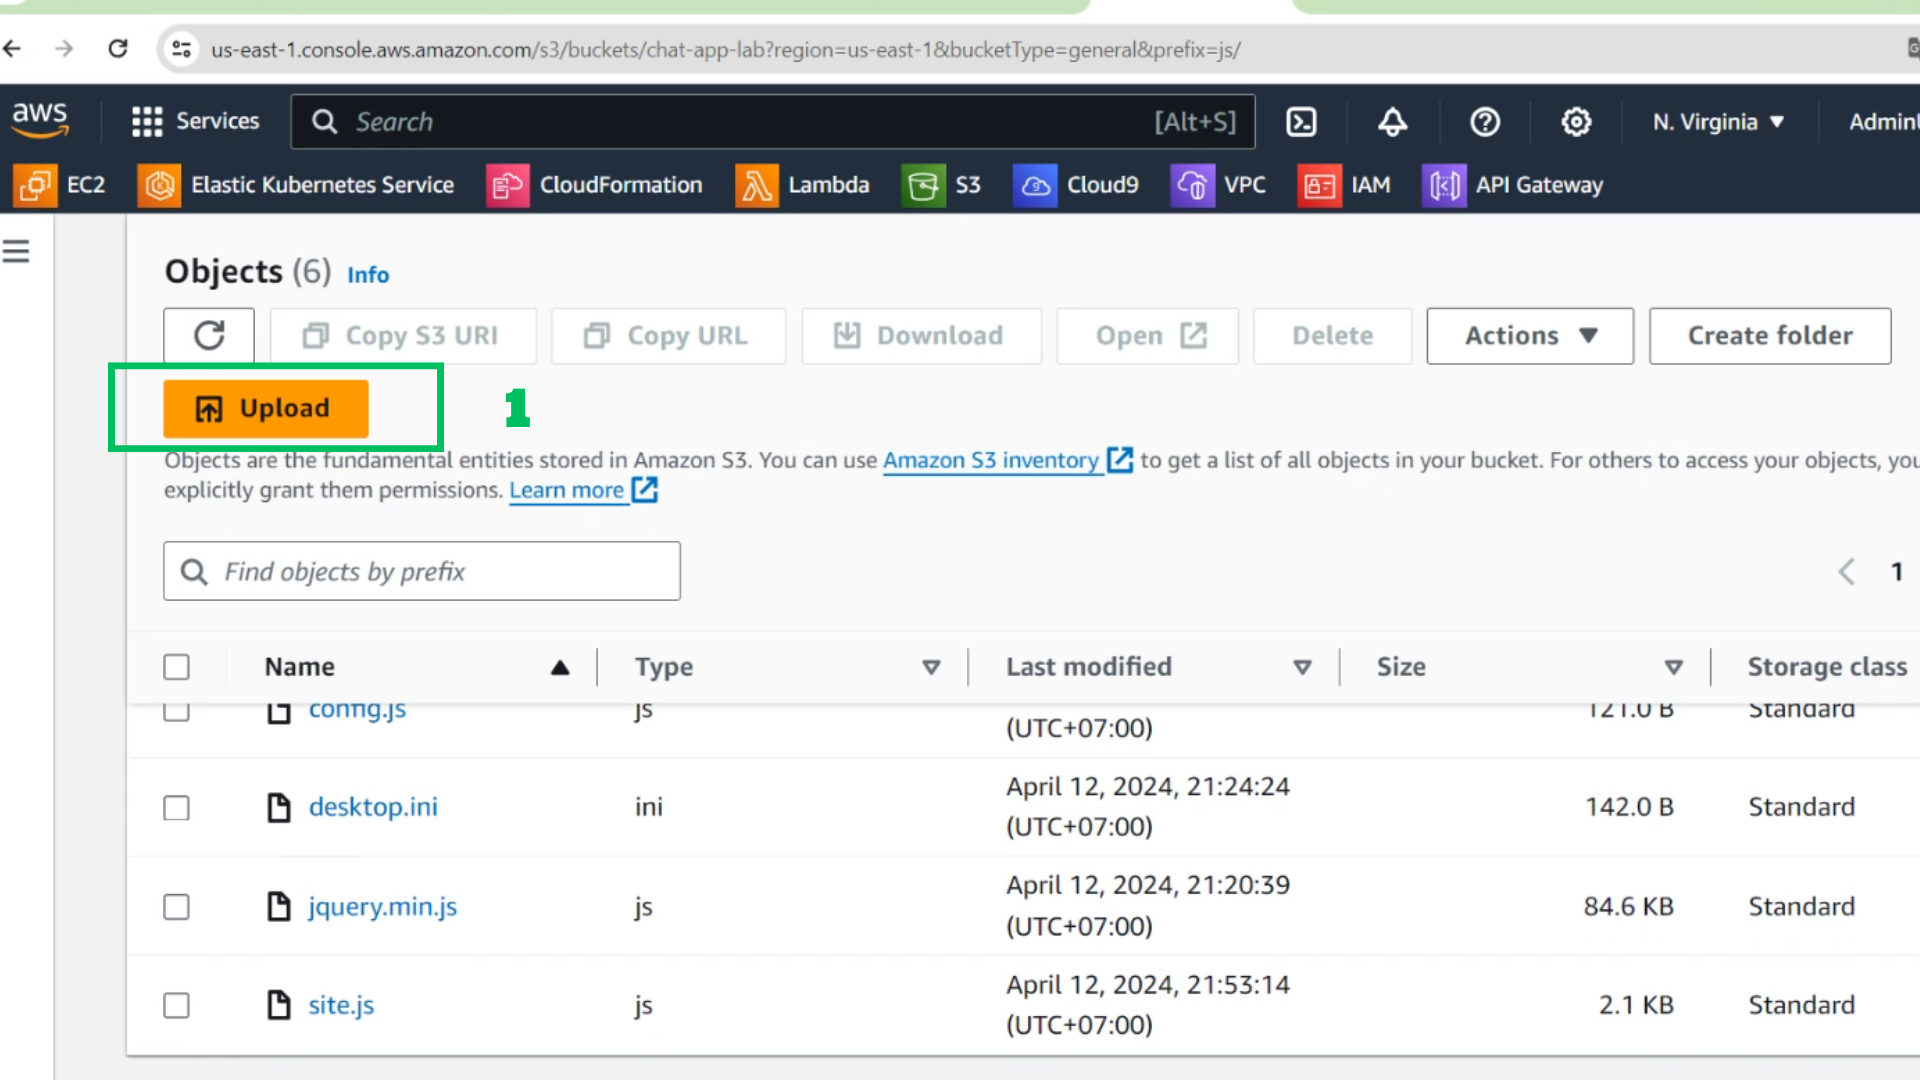This screenshot has width=1920, height=1080.
Task: Open the Lambda shortcut
Action: [x=803, y=185]
